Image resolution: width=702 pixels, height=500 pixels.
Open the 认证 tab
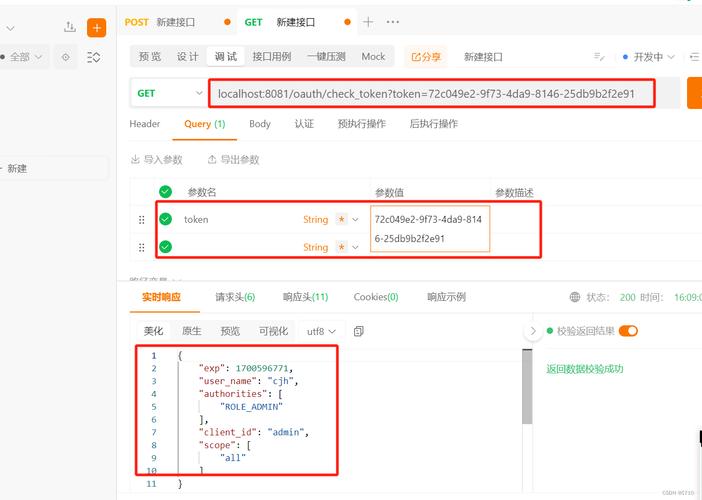[x=304, y=124]
